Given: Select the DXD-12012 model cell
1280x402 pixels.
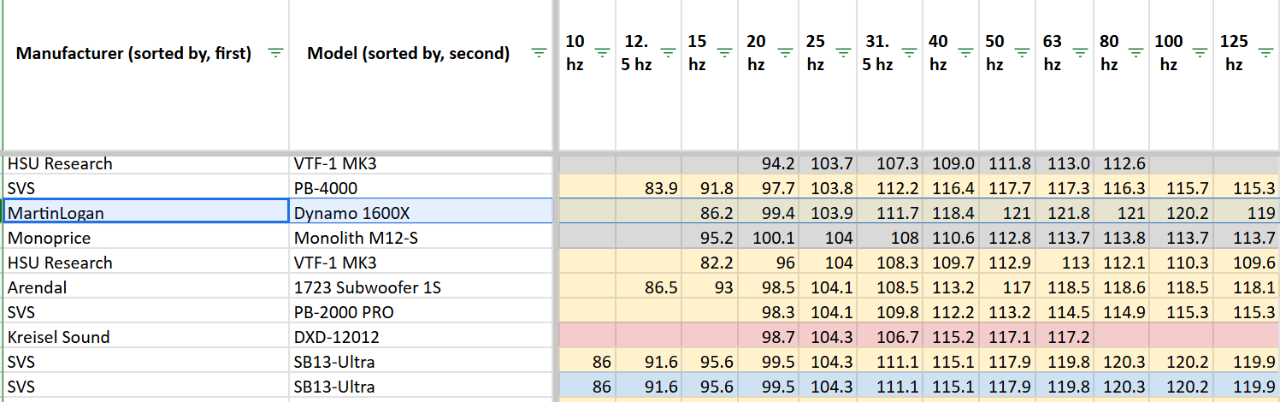Looking at the screenshot, I should tap(421, 337).
